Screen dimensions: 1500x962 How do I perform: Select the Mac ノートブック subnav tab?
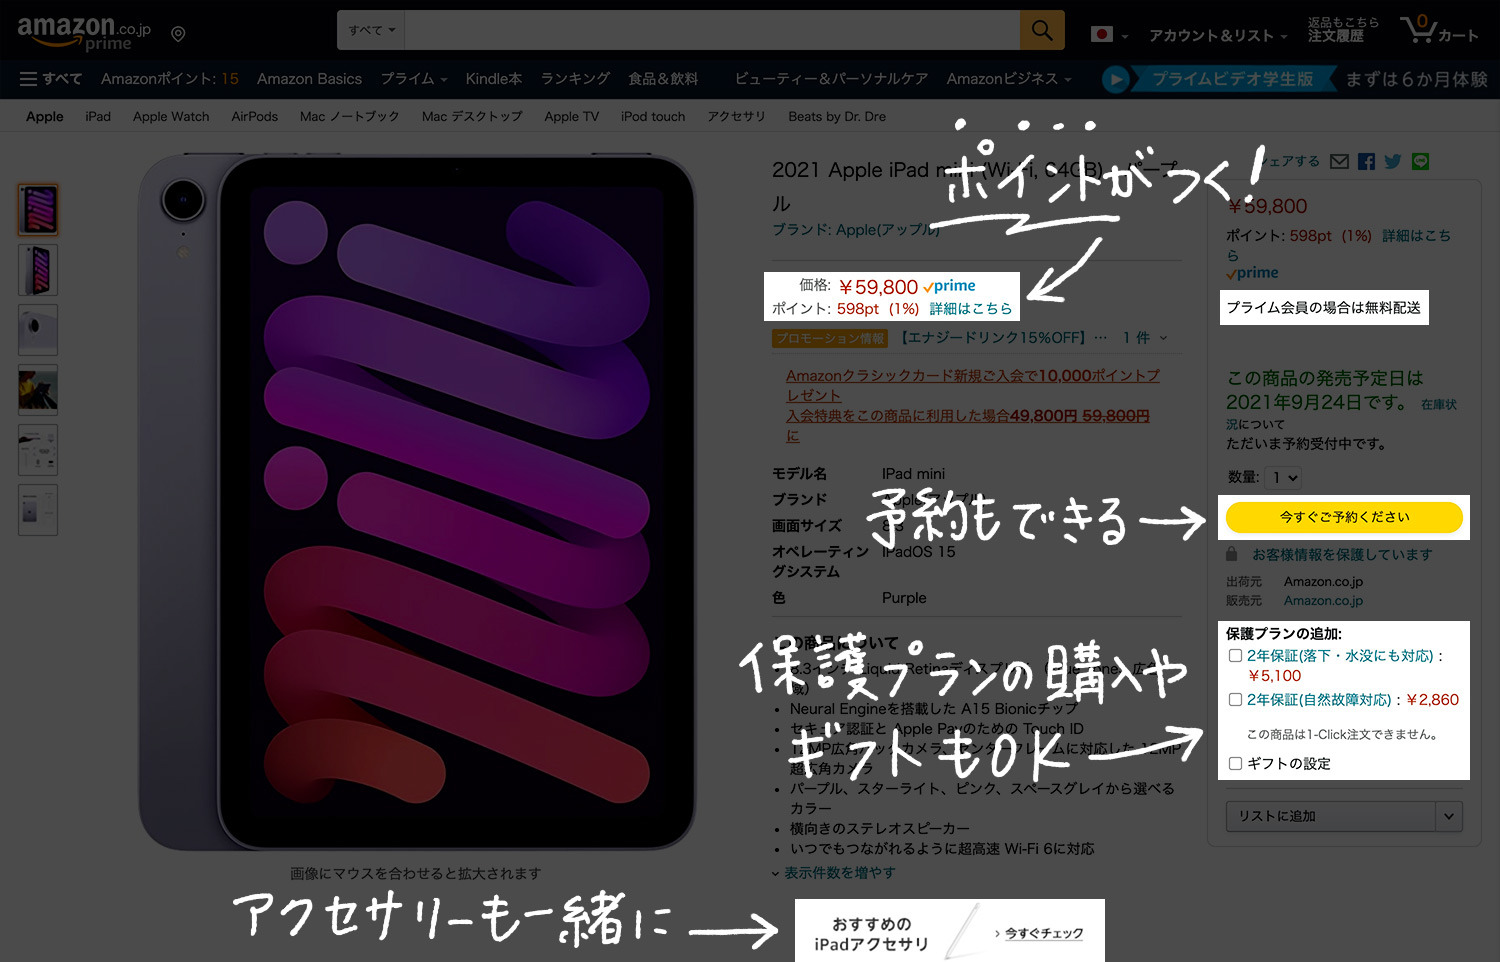coord(349,116)
